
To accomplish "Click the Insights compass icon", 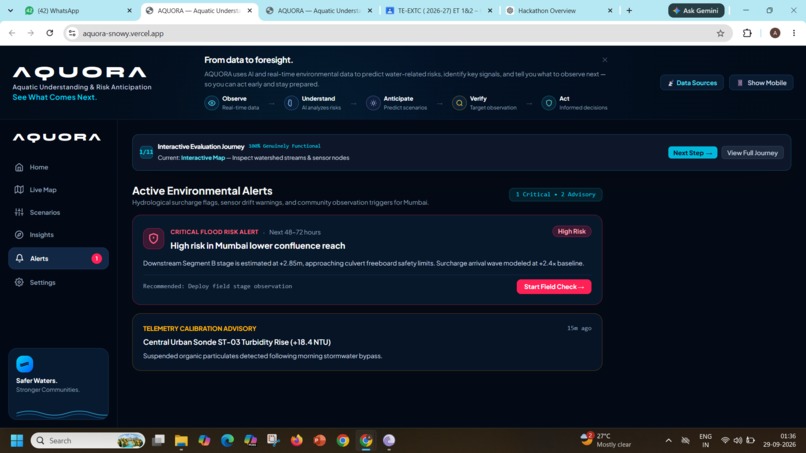I will 19,234.
